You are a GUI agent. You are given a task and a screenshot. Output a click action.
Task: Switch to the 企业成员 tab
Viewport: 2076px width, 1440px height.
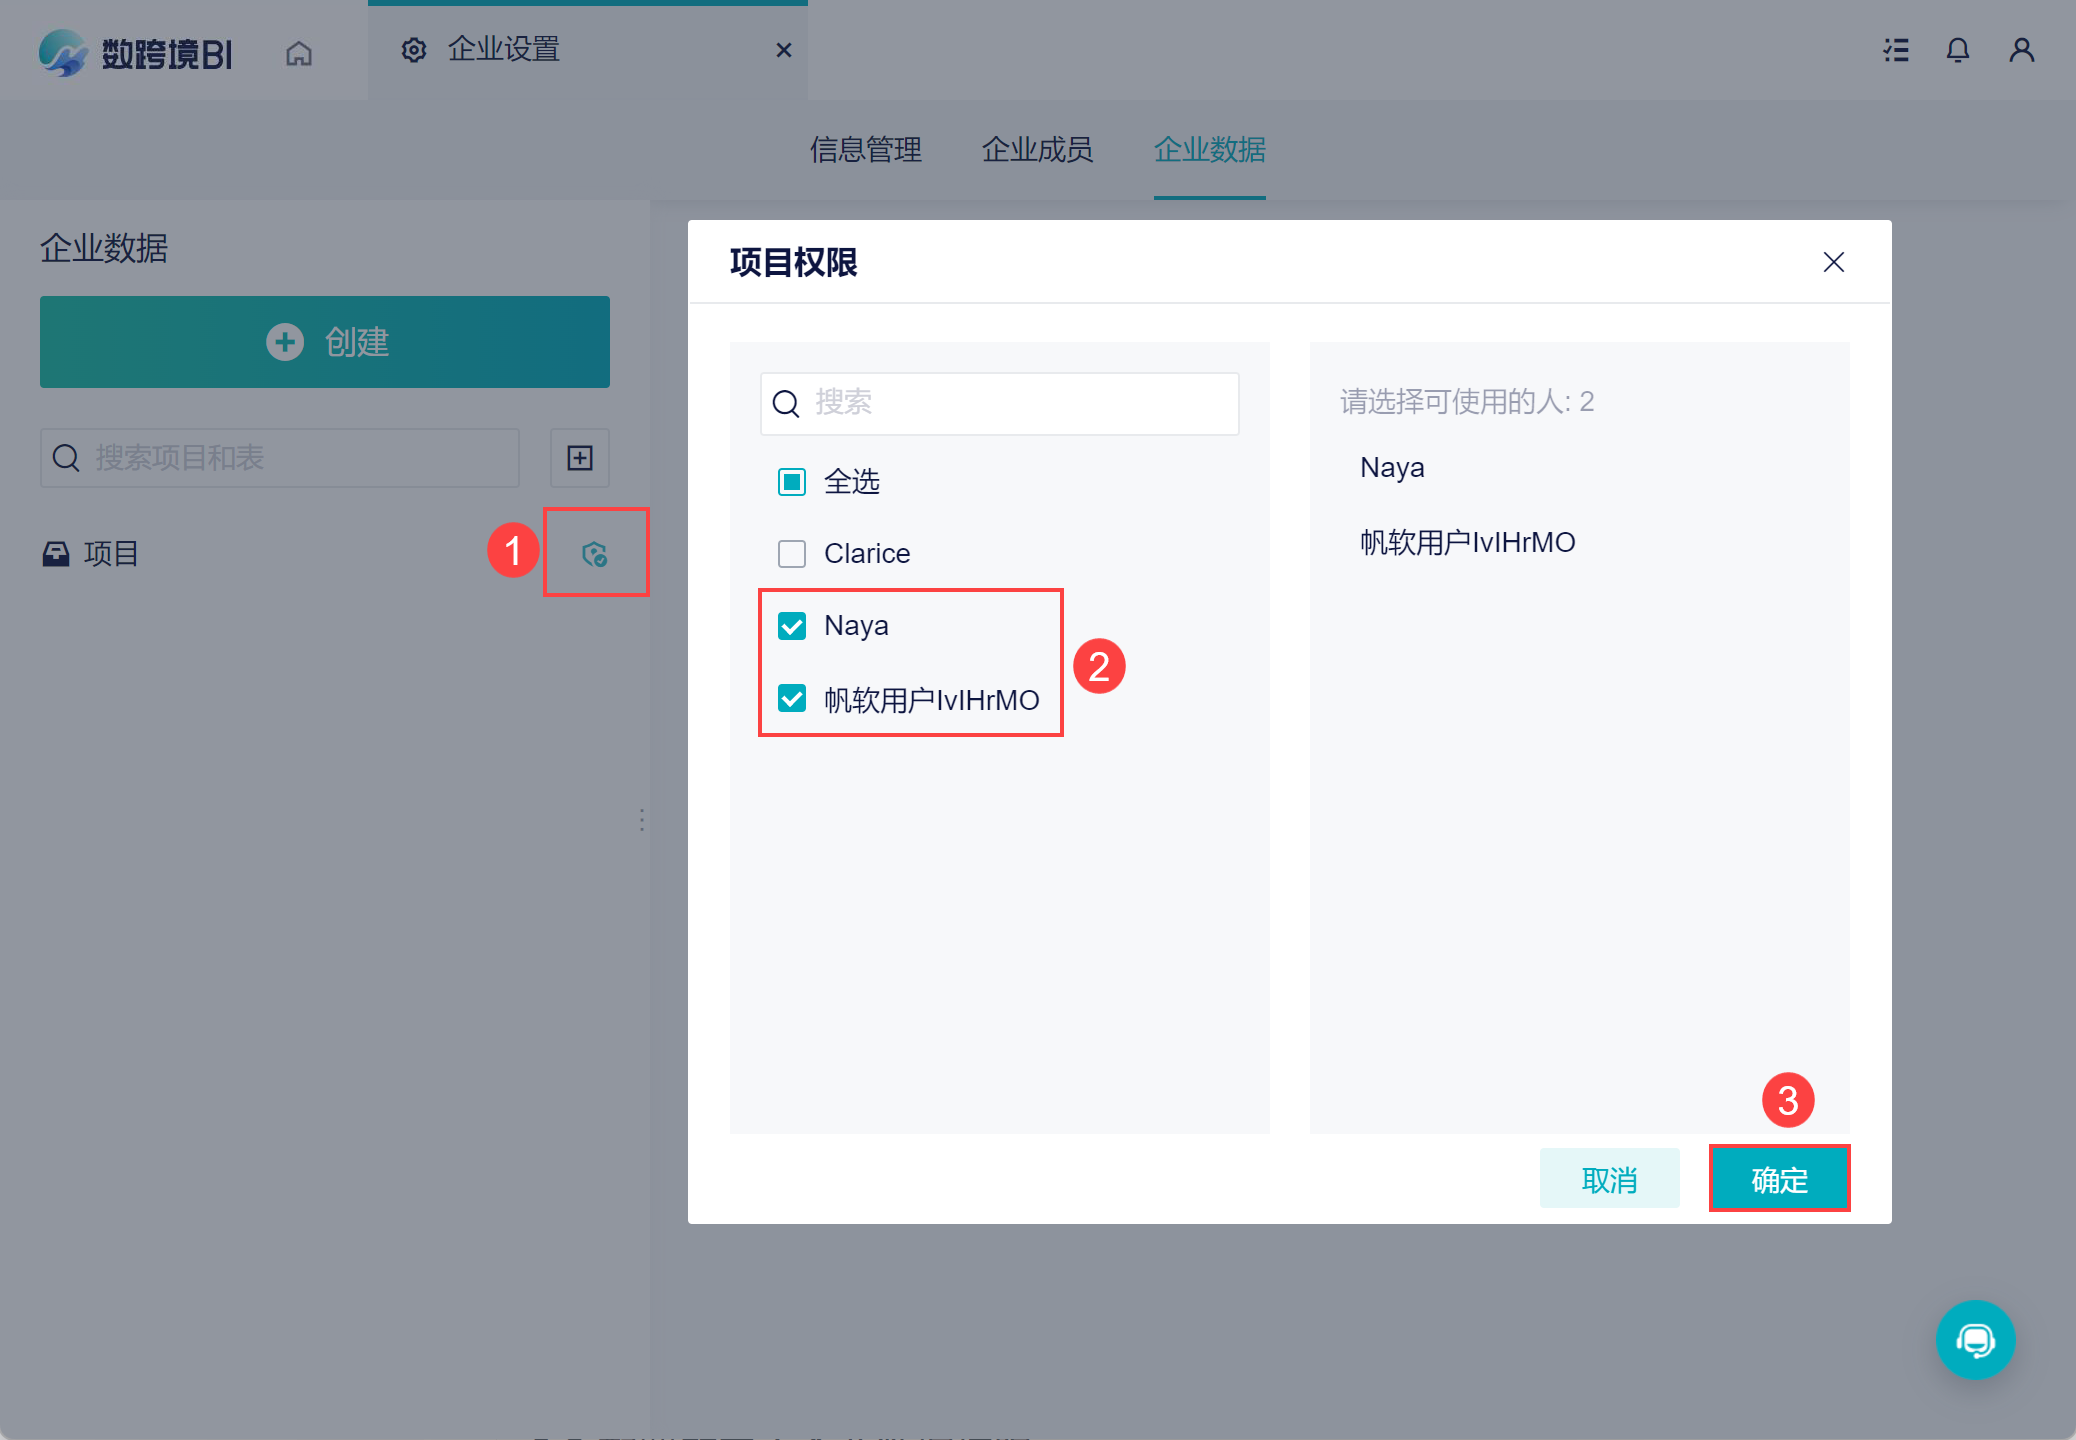1037,150
